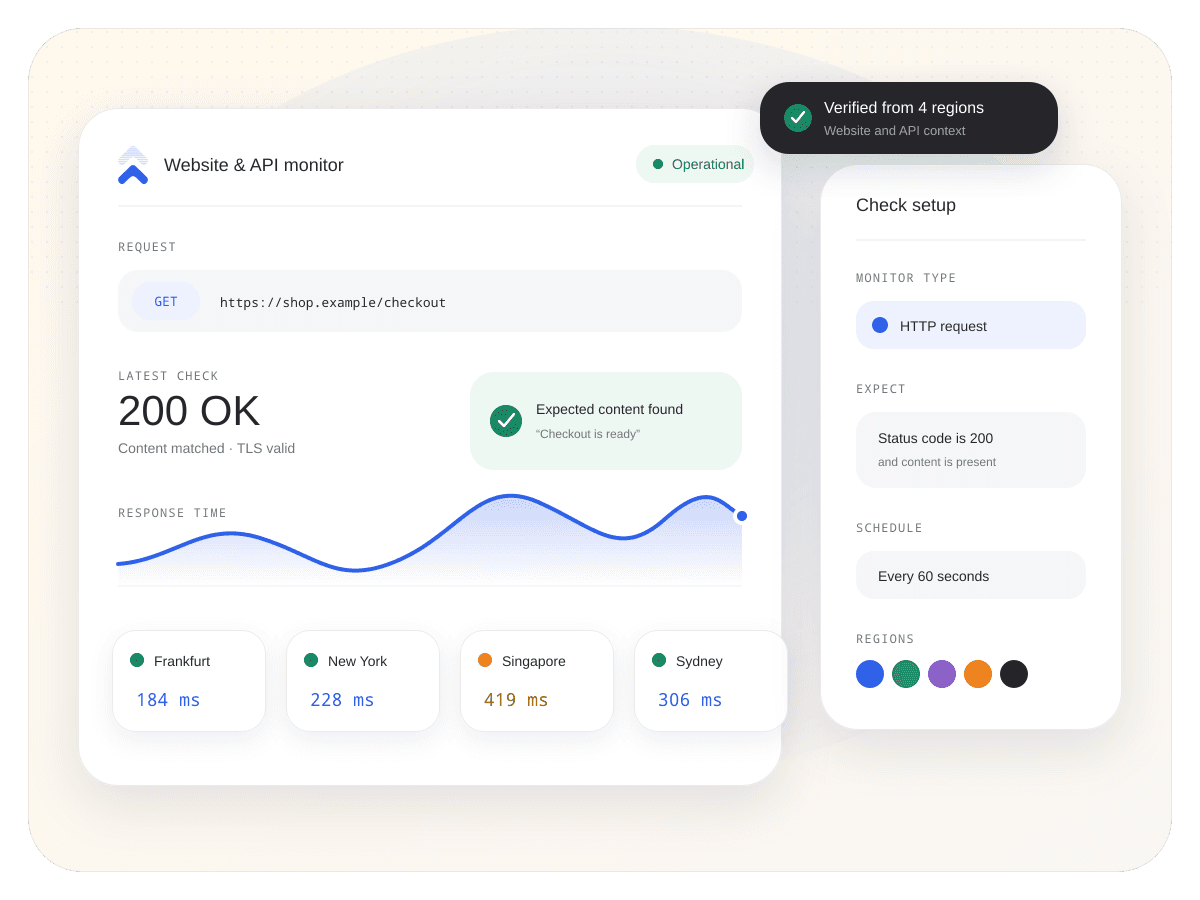Select the HTTP request radio dot
1200x900 pixels.
point(880,325)
